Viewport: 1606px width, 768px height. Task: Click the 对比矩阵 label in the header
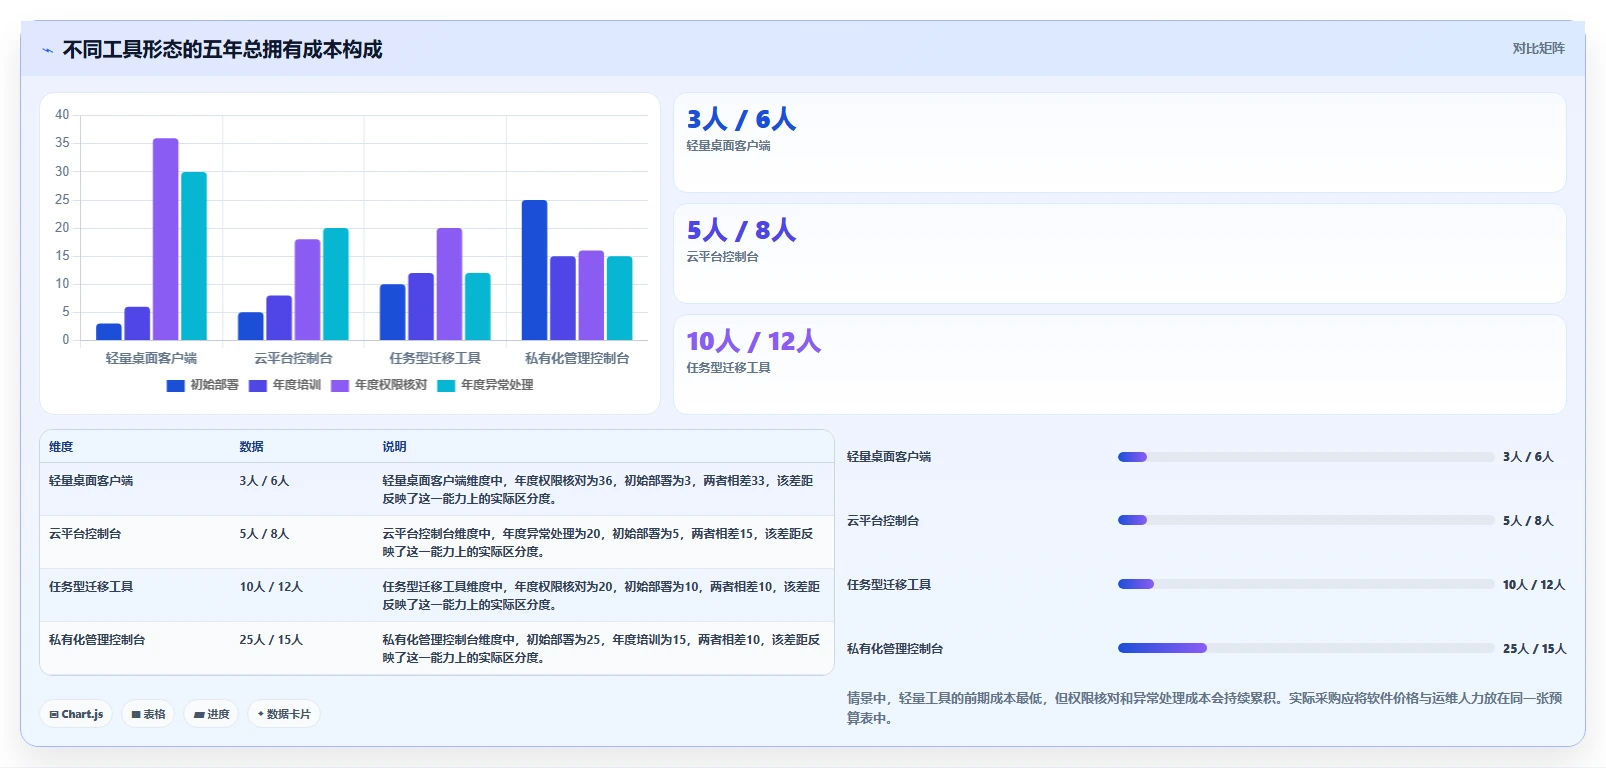coord(1538,48)
